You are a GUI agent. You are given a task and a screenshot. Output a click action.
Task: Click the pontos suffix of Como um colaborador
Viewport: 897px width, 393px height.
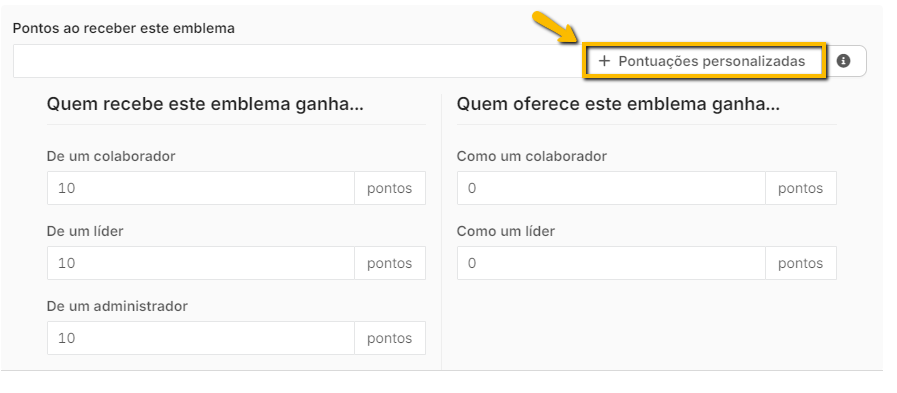800,188
